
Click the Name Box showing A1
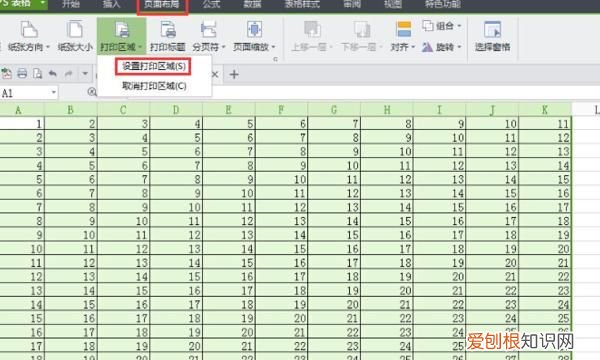point(25,93)
